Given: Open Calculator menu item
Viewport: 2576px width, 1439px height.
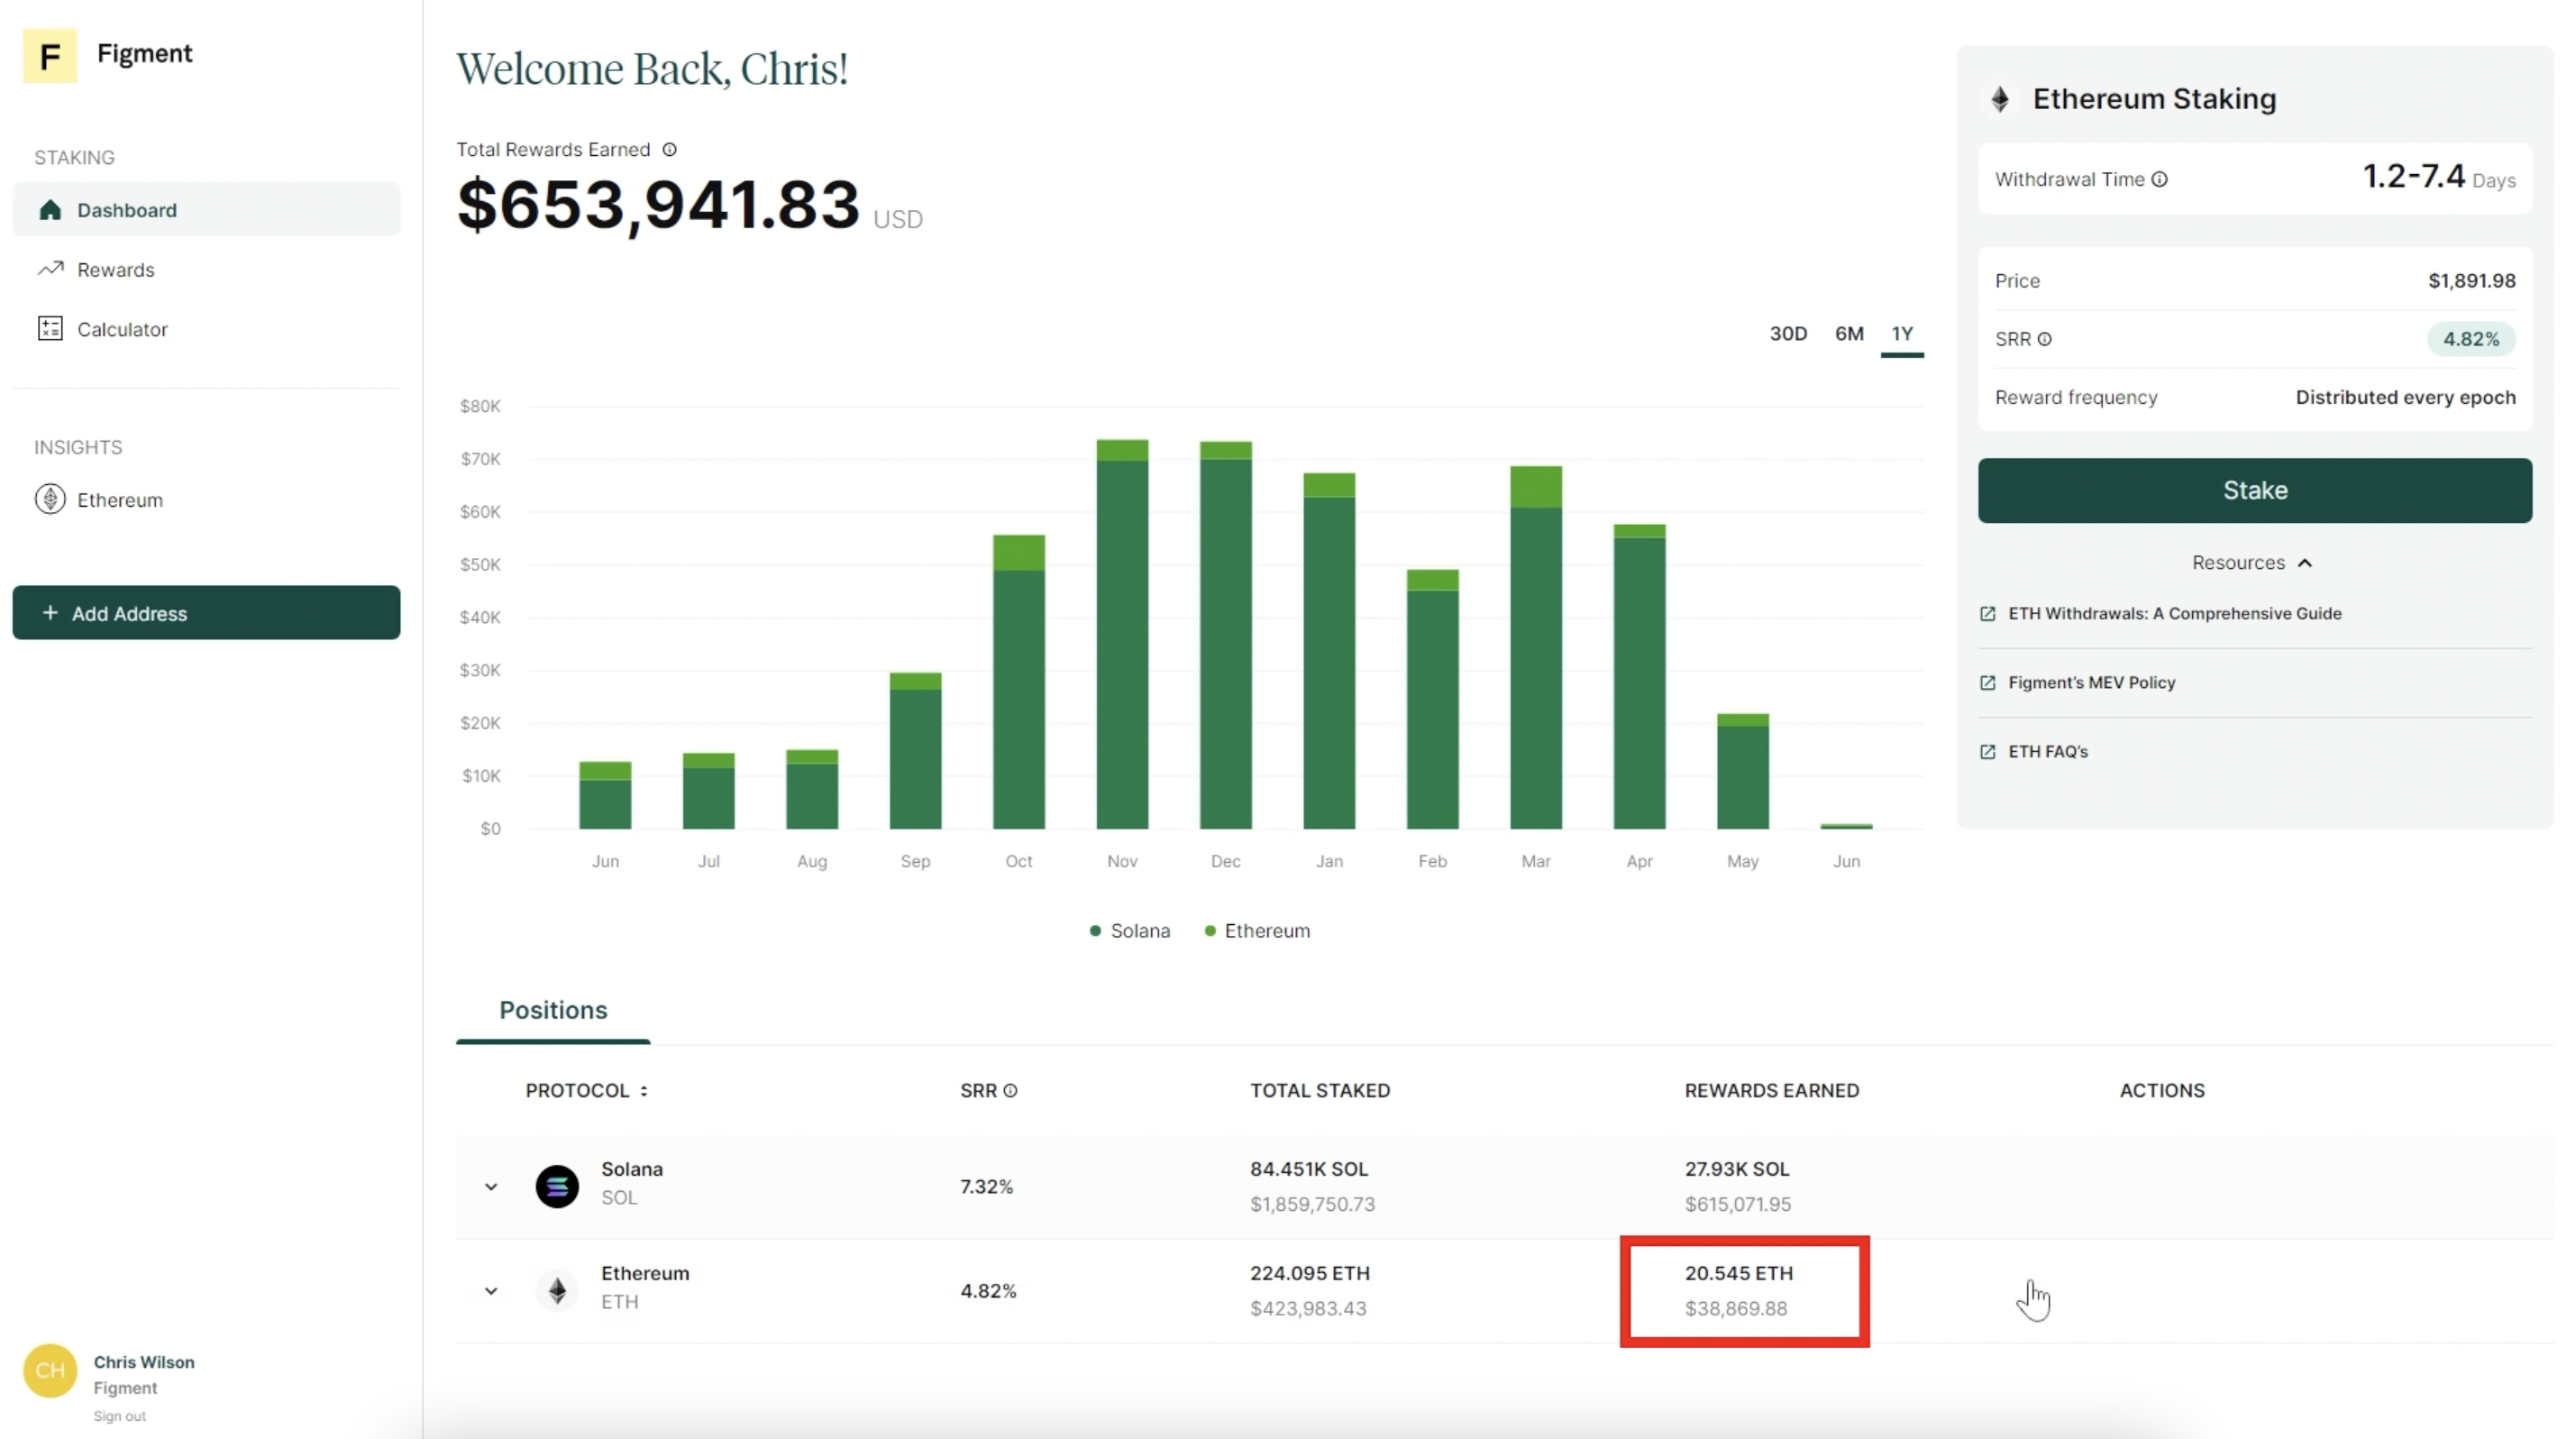Looking at the screenshot, I should [x=206, y=329].
